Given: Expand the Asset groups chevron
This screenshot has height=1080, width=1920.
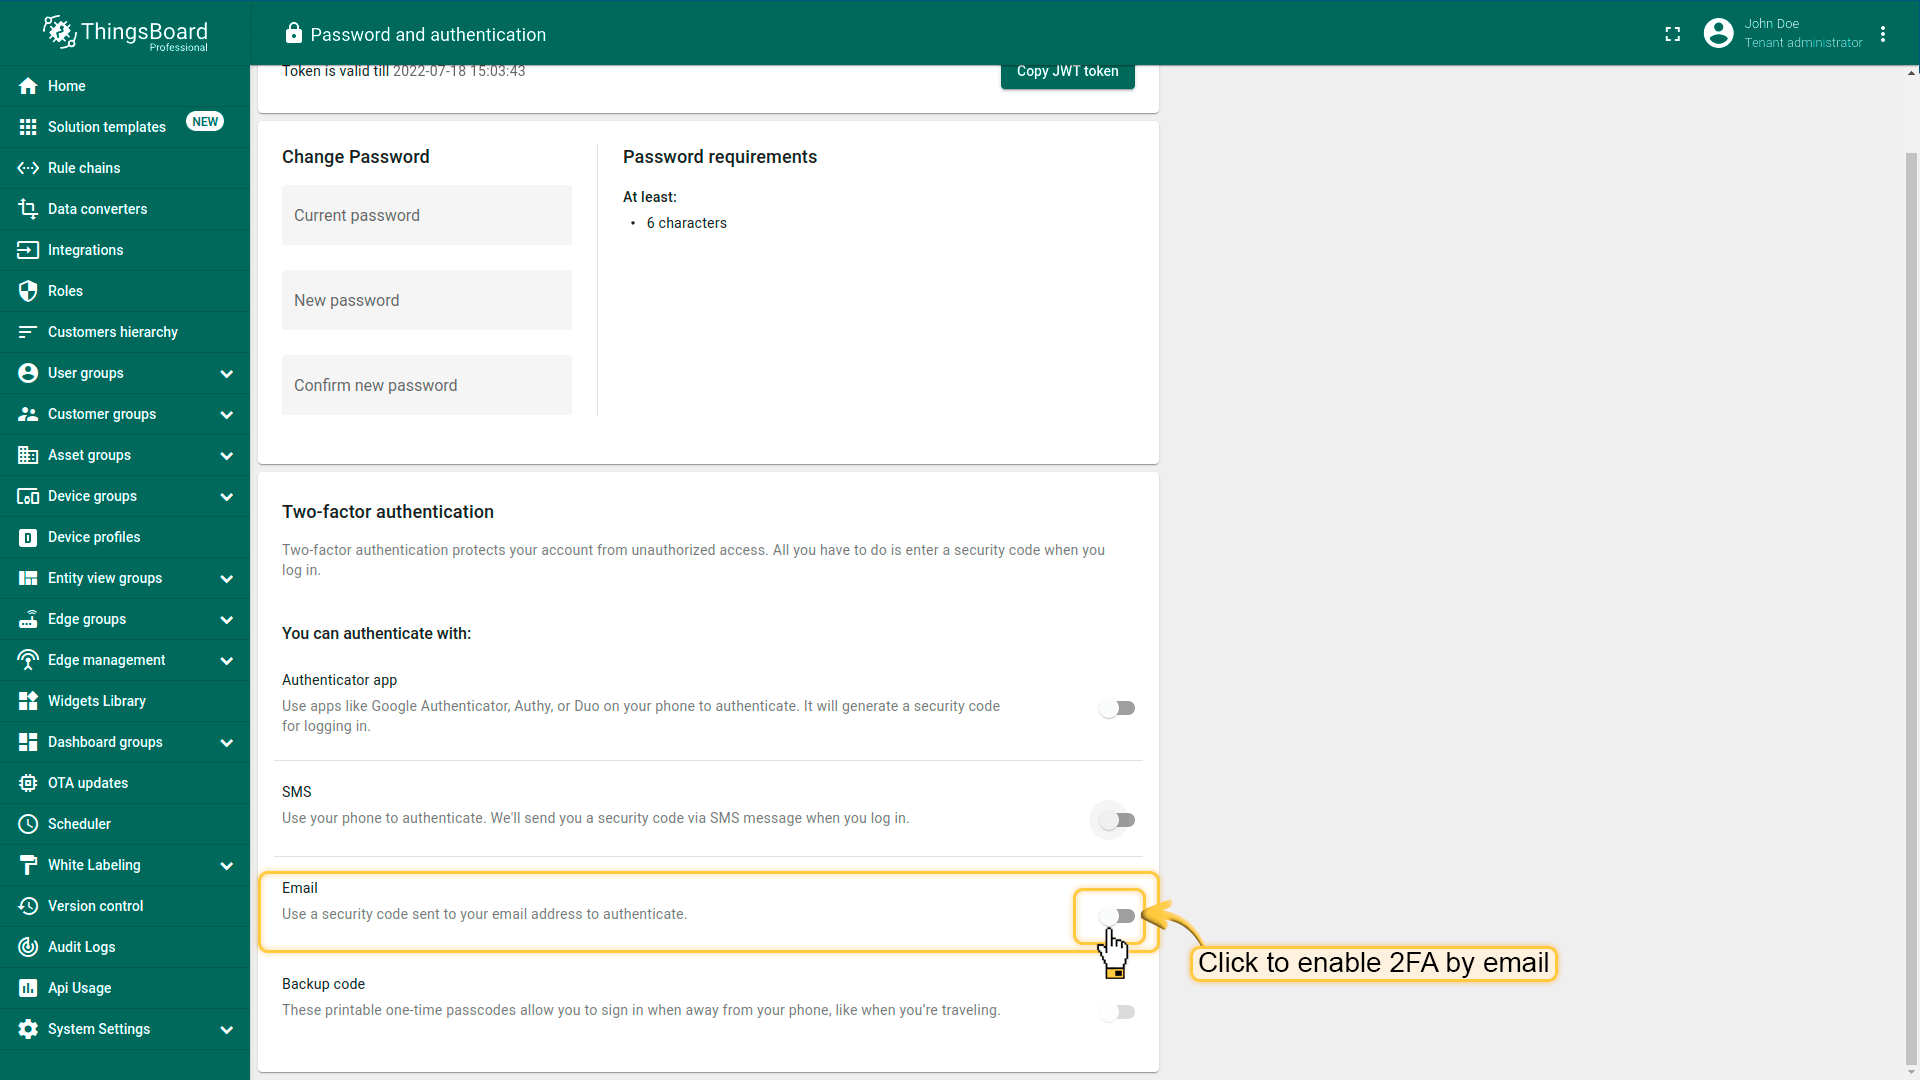Looking at the screenshot, I should (227, 456).
